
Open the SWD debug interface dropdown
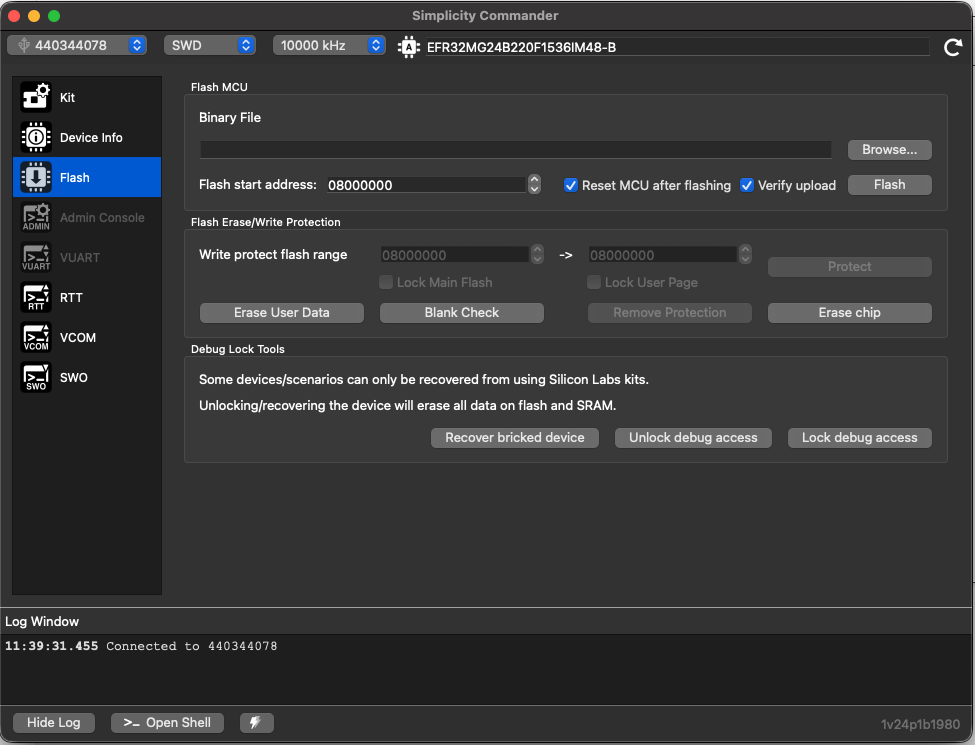pos(210,45)
